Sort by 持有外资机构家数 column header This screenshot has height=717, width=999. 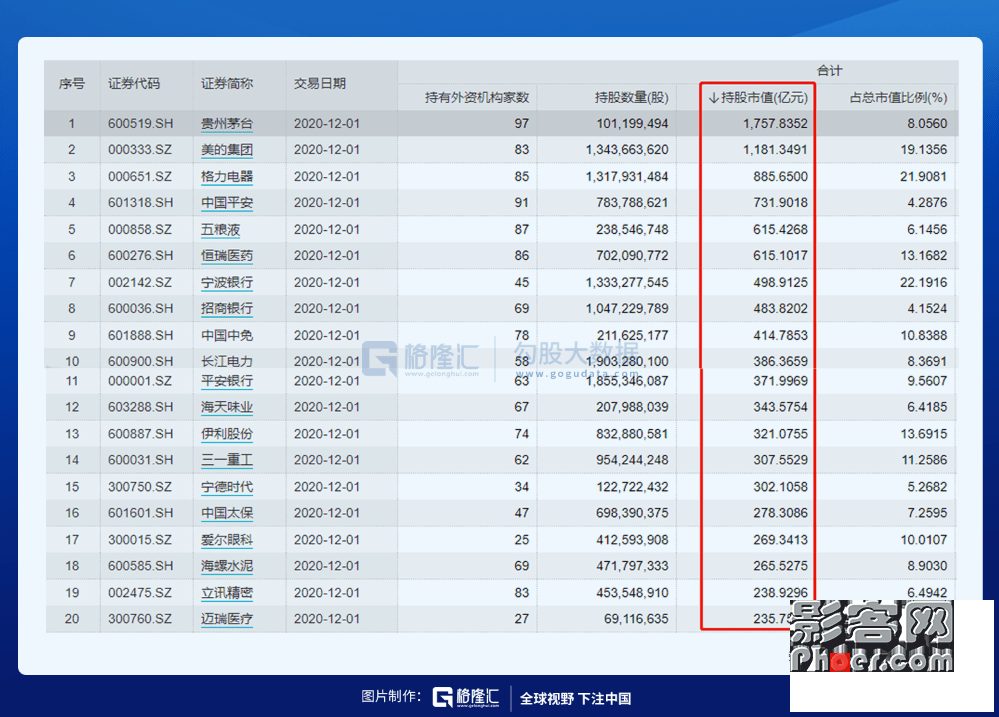[477, 98]
